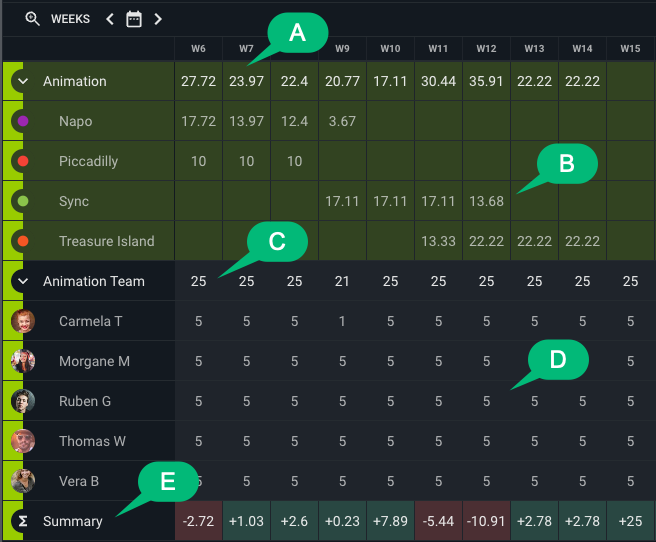Go to next weeks with right arrow

158,18
